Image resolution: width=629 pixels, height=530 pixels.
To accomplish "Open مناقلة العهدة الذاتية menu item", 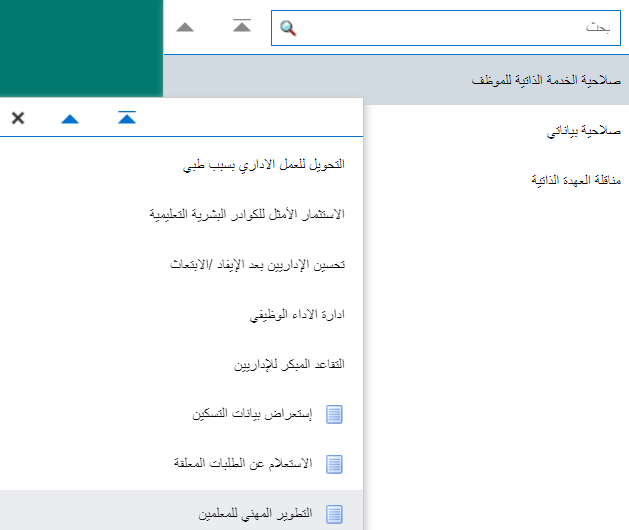I will click(x=576, y=180).
